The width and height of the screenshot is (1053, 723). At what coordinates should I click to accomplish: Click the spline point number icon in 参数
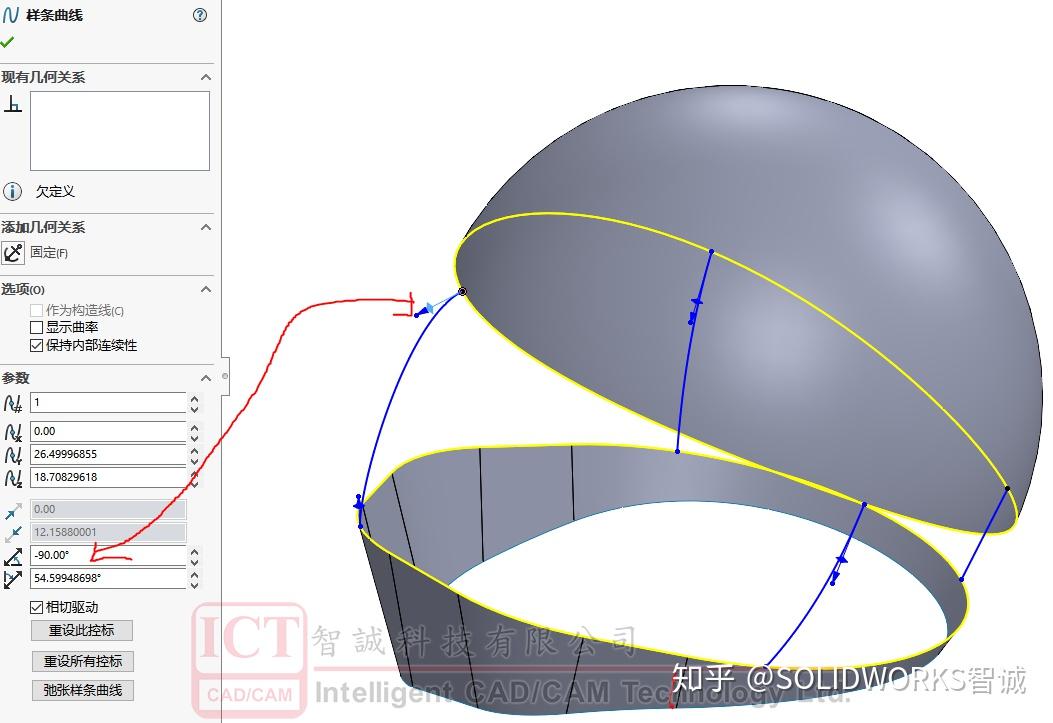(x=11, y=403)
